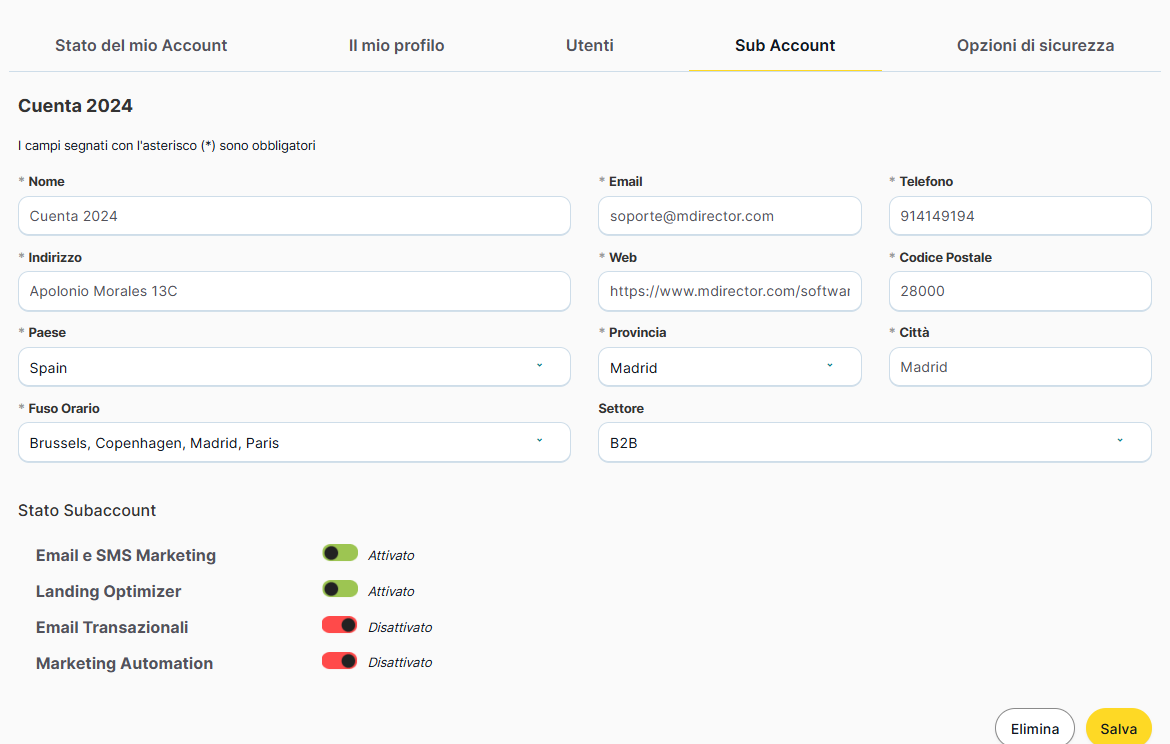The width and height of the screenshot is (1170, 744).
Task: Expand the Provincia dropdown
Action: pos(729,367)
